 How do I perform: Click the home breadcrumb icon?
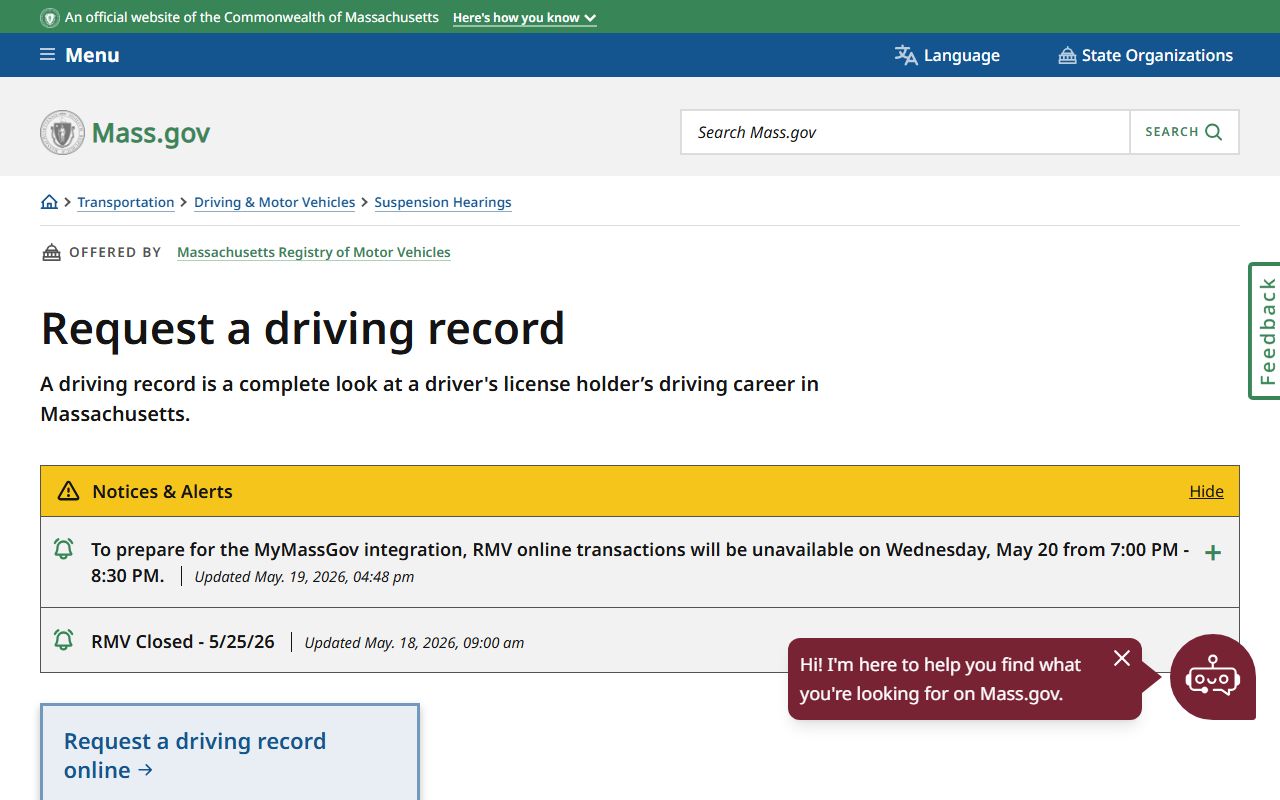(49, 202)
